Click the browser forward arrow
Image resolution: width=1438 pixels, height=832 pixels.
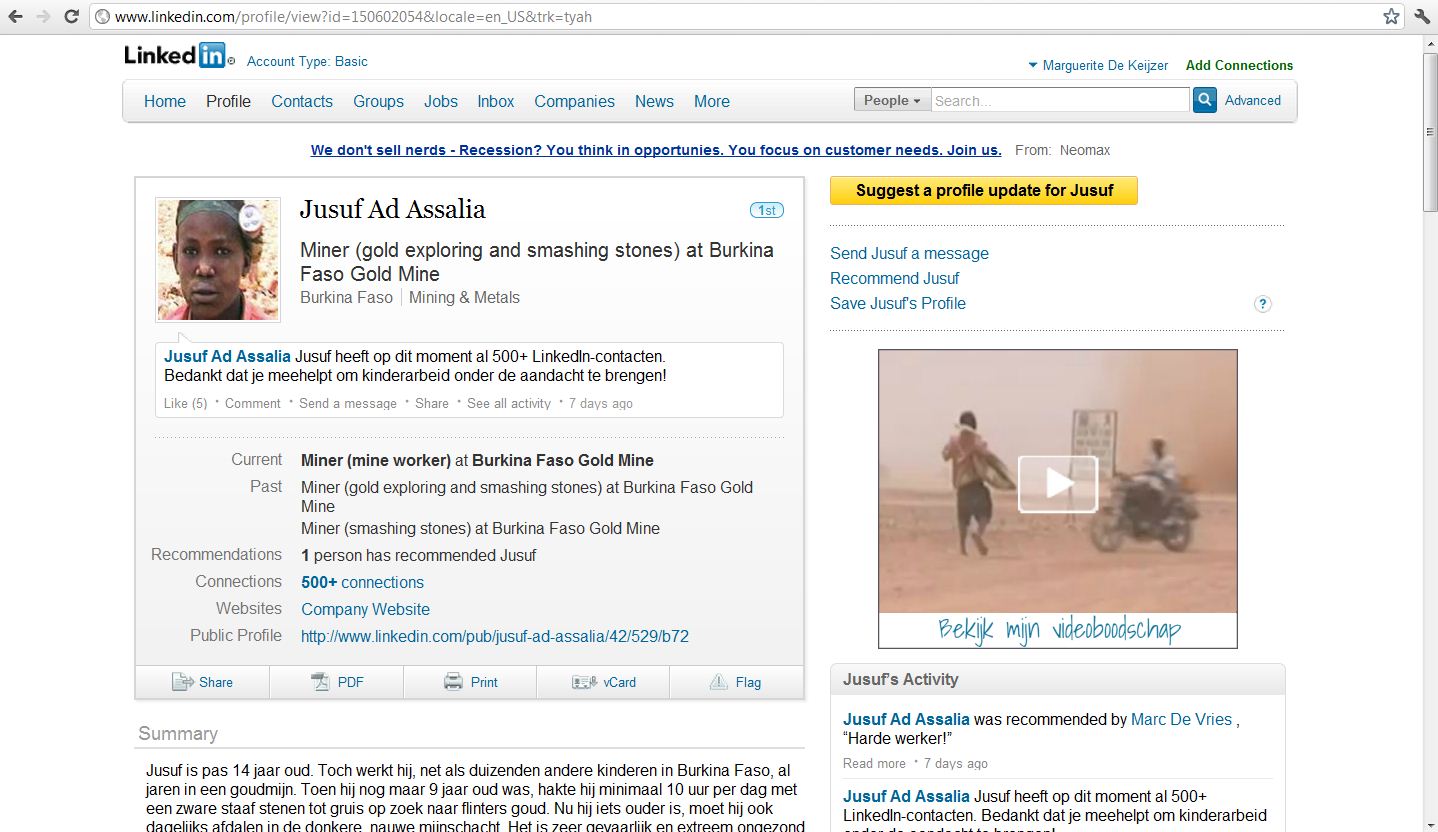coord(43,17)
